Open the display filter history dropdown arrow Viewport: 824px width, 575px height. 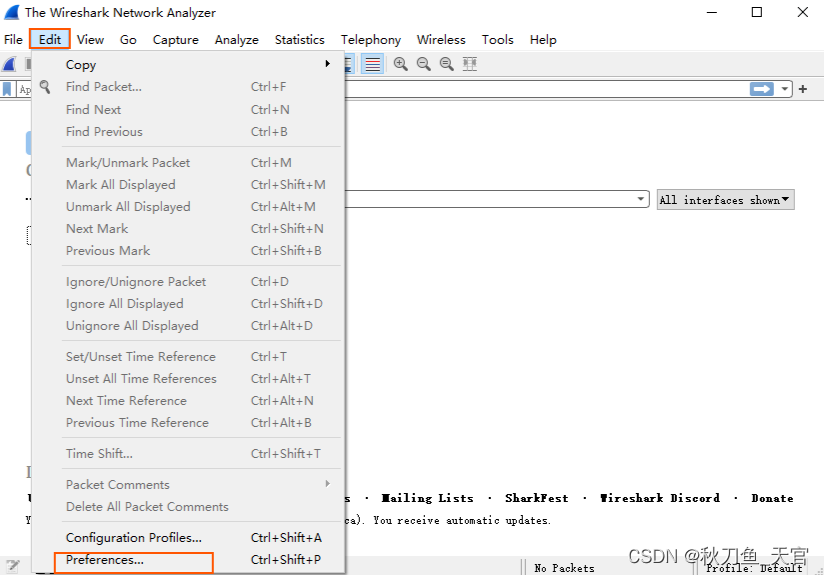pos(784,89)
